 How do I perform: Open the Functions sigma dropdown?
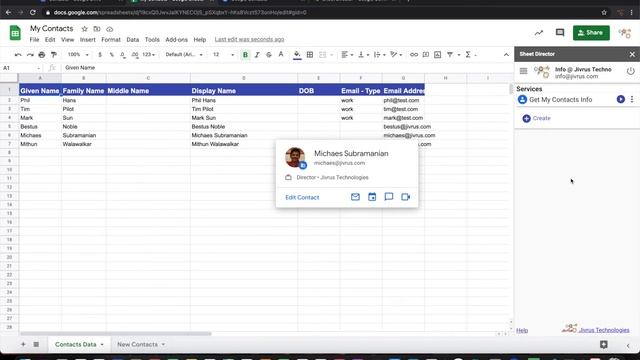tap(470, 55)
